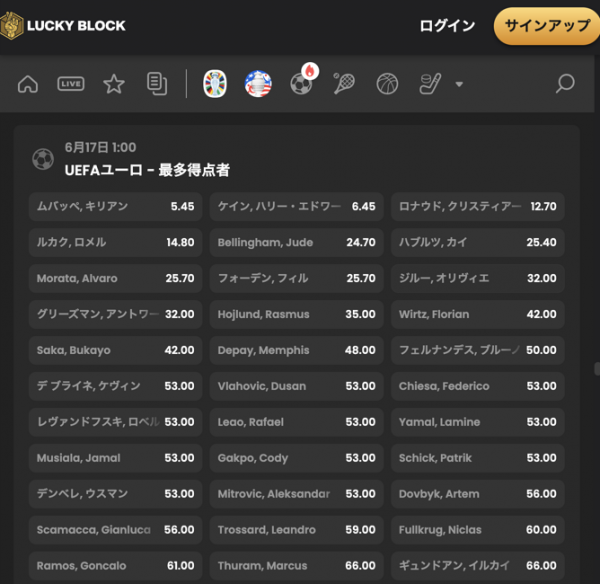Expand the more sports dropdown arrow
The height and width of the screenshot is (584, 600).
(459, 84)
